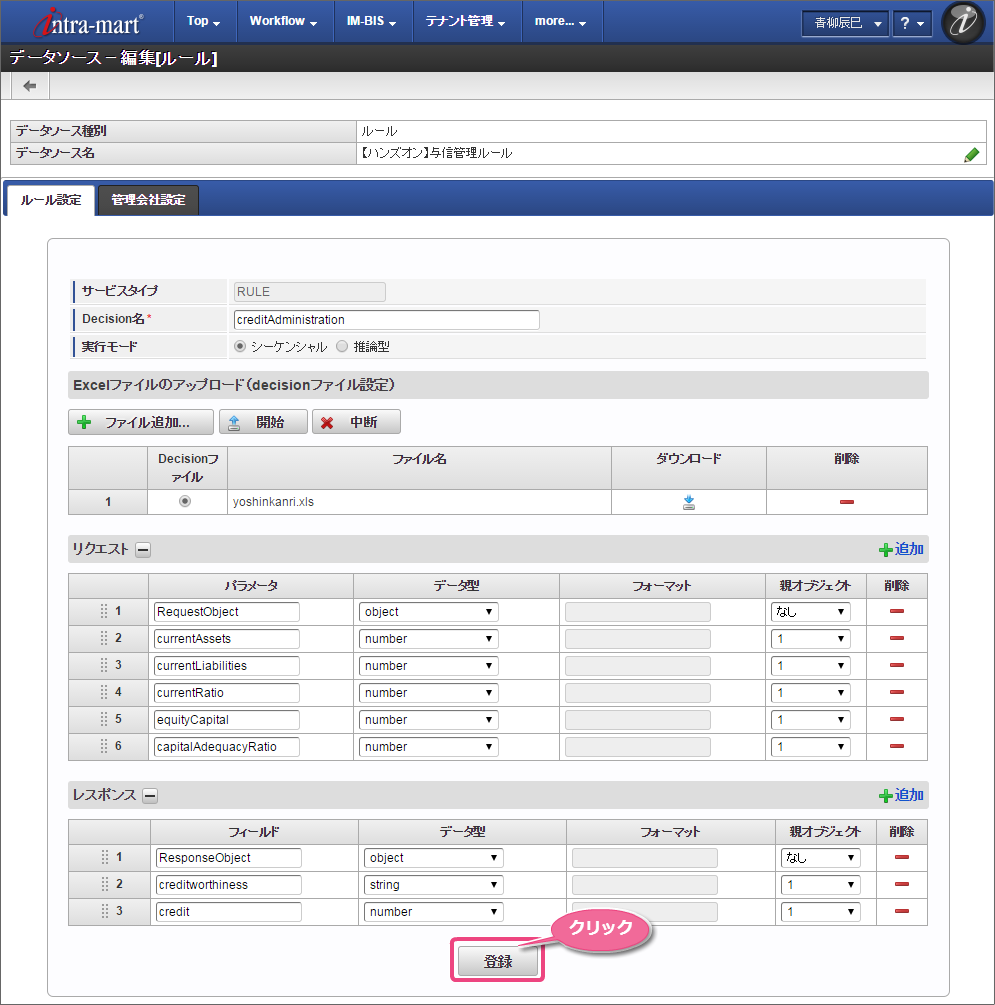
Task: Click ファイル追加... button
Action: pos(141,422)
